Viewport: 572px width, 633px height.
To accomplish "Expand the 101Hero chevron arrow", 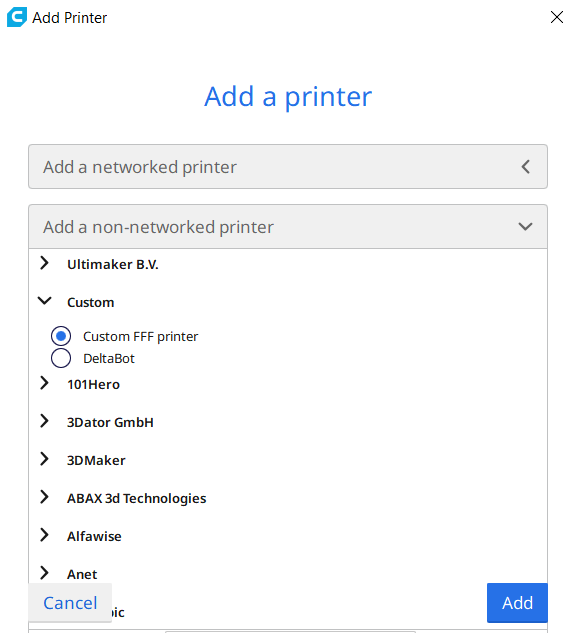I will 44,383.
